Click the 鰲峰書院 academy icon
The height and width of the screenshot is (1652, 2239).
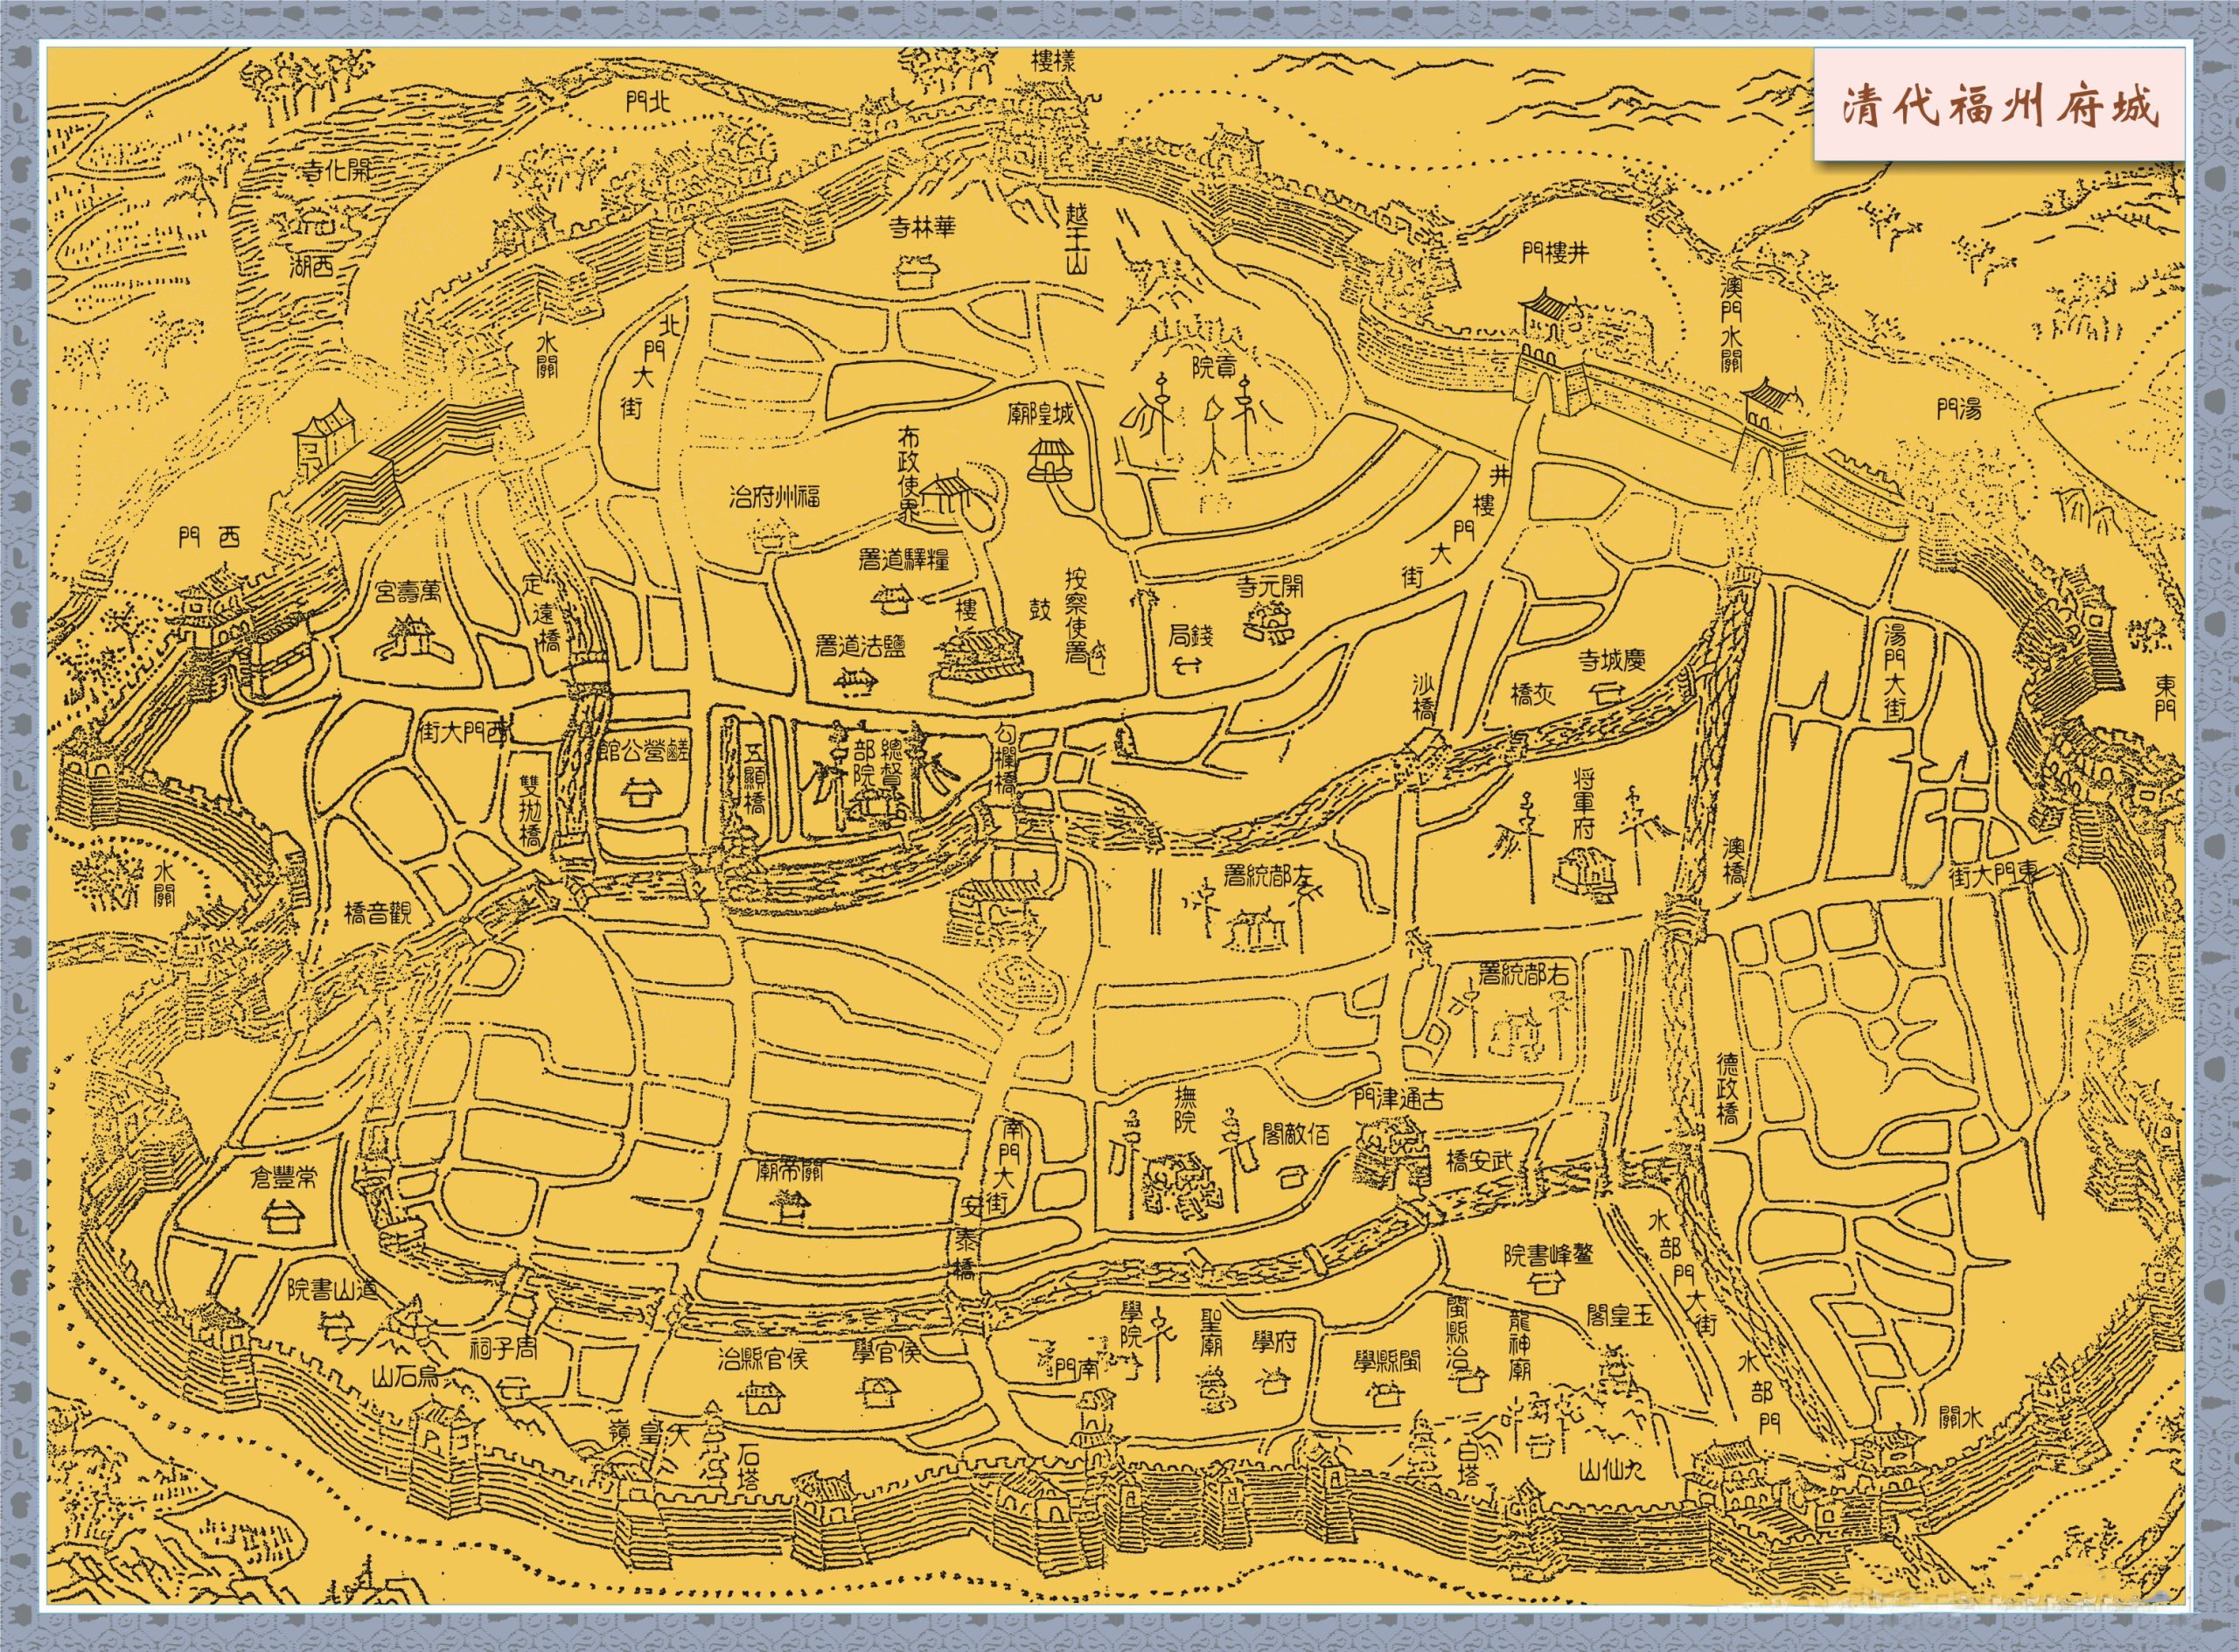coord(1546,1284)
